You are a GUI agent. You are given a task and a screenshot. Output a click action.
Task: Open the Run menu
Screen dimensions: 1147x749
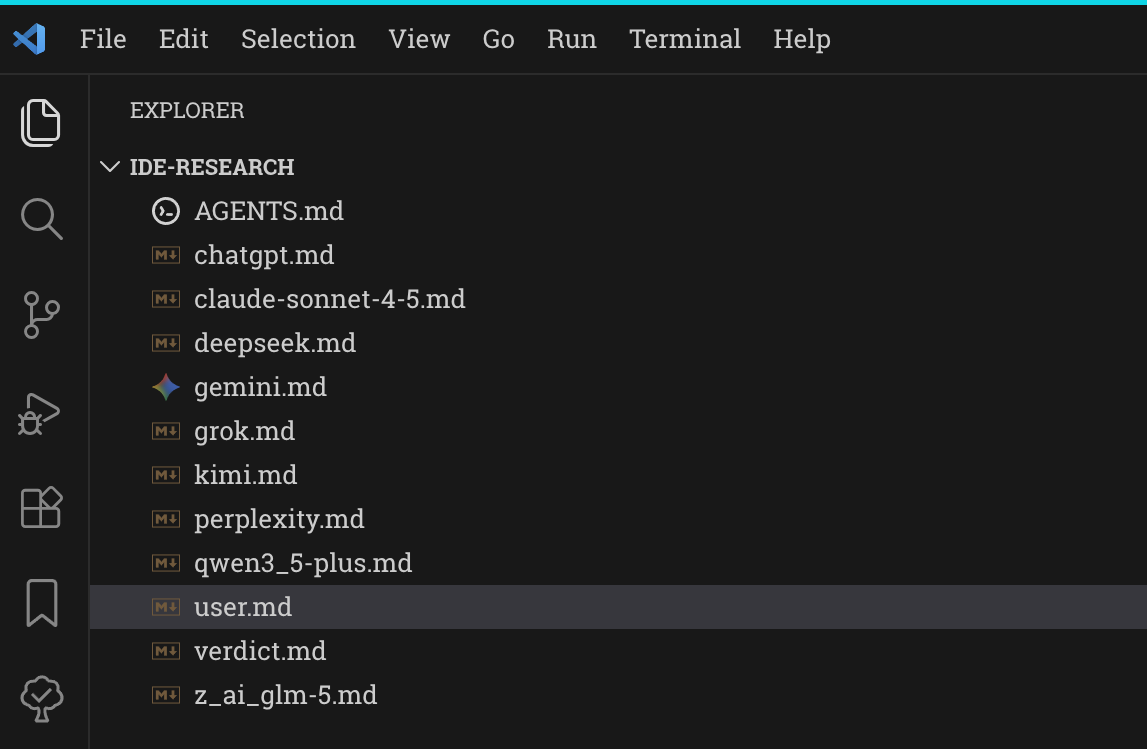click(x=572, y=39)
